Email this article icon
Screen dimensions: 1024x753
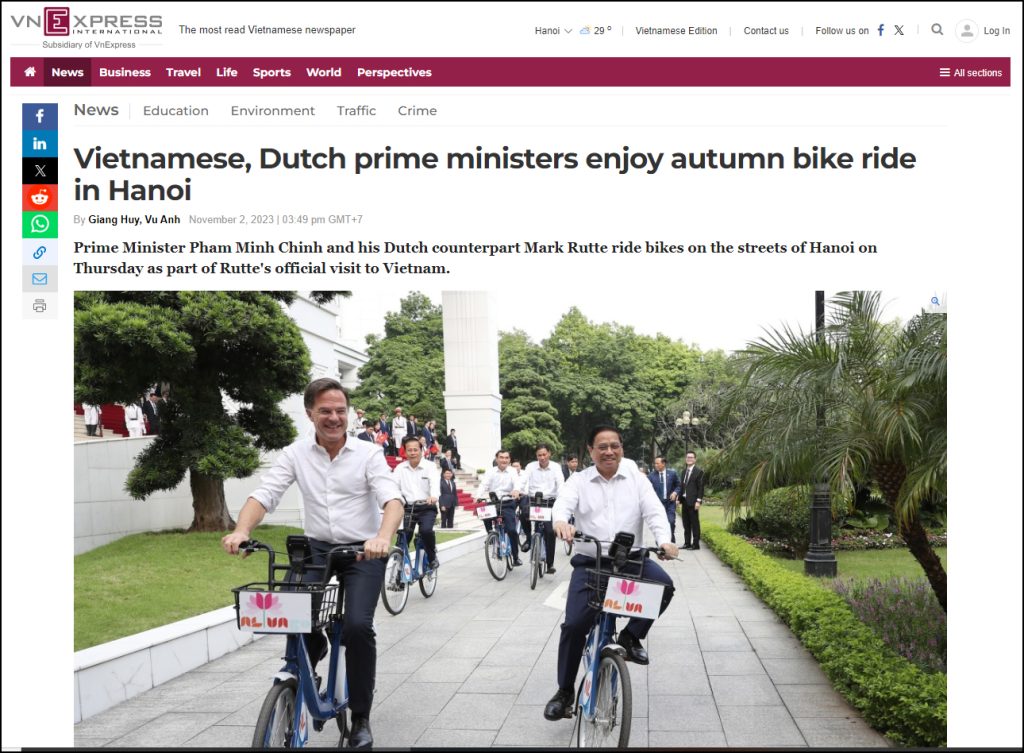(x=40, y=278)
